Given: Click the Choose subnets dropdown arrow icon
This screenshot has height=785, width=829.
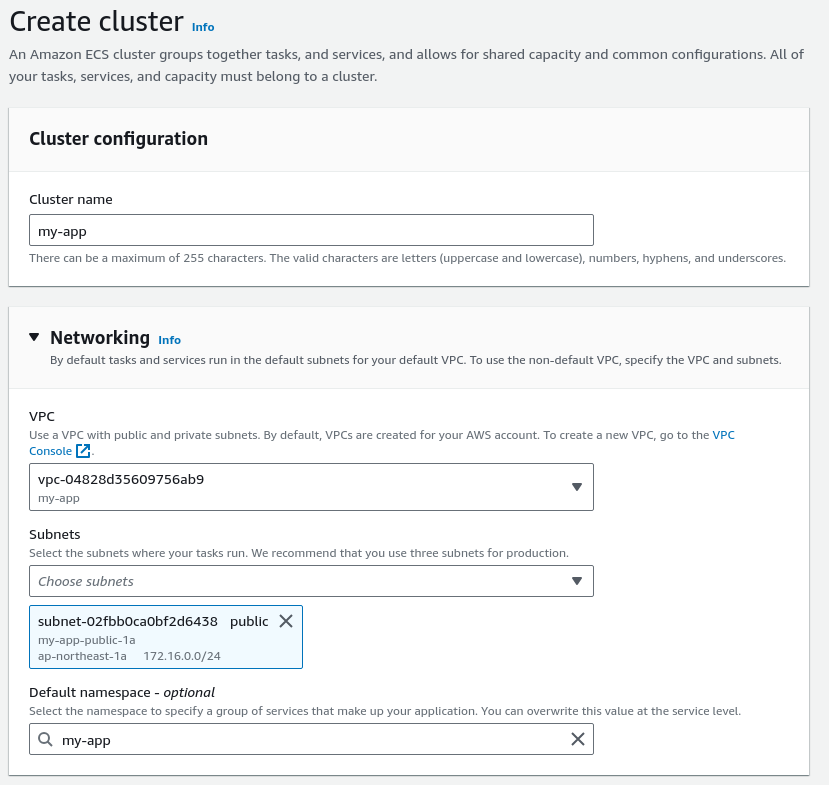Looking at the screenshot, I should coord(577,581).
